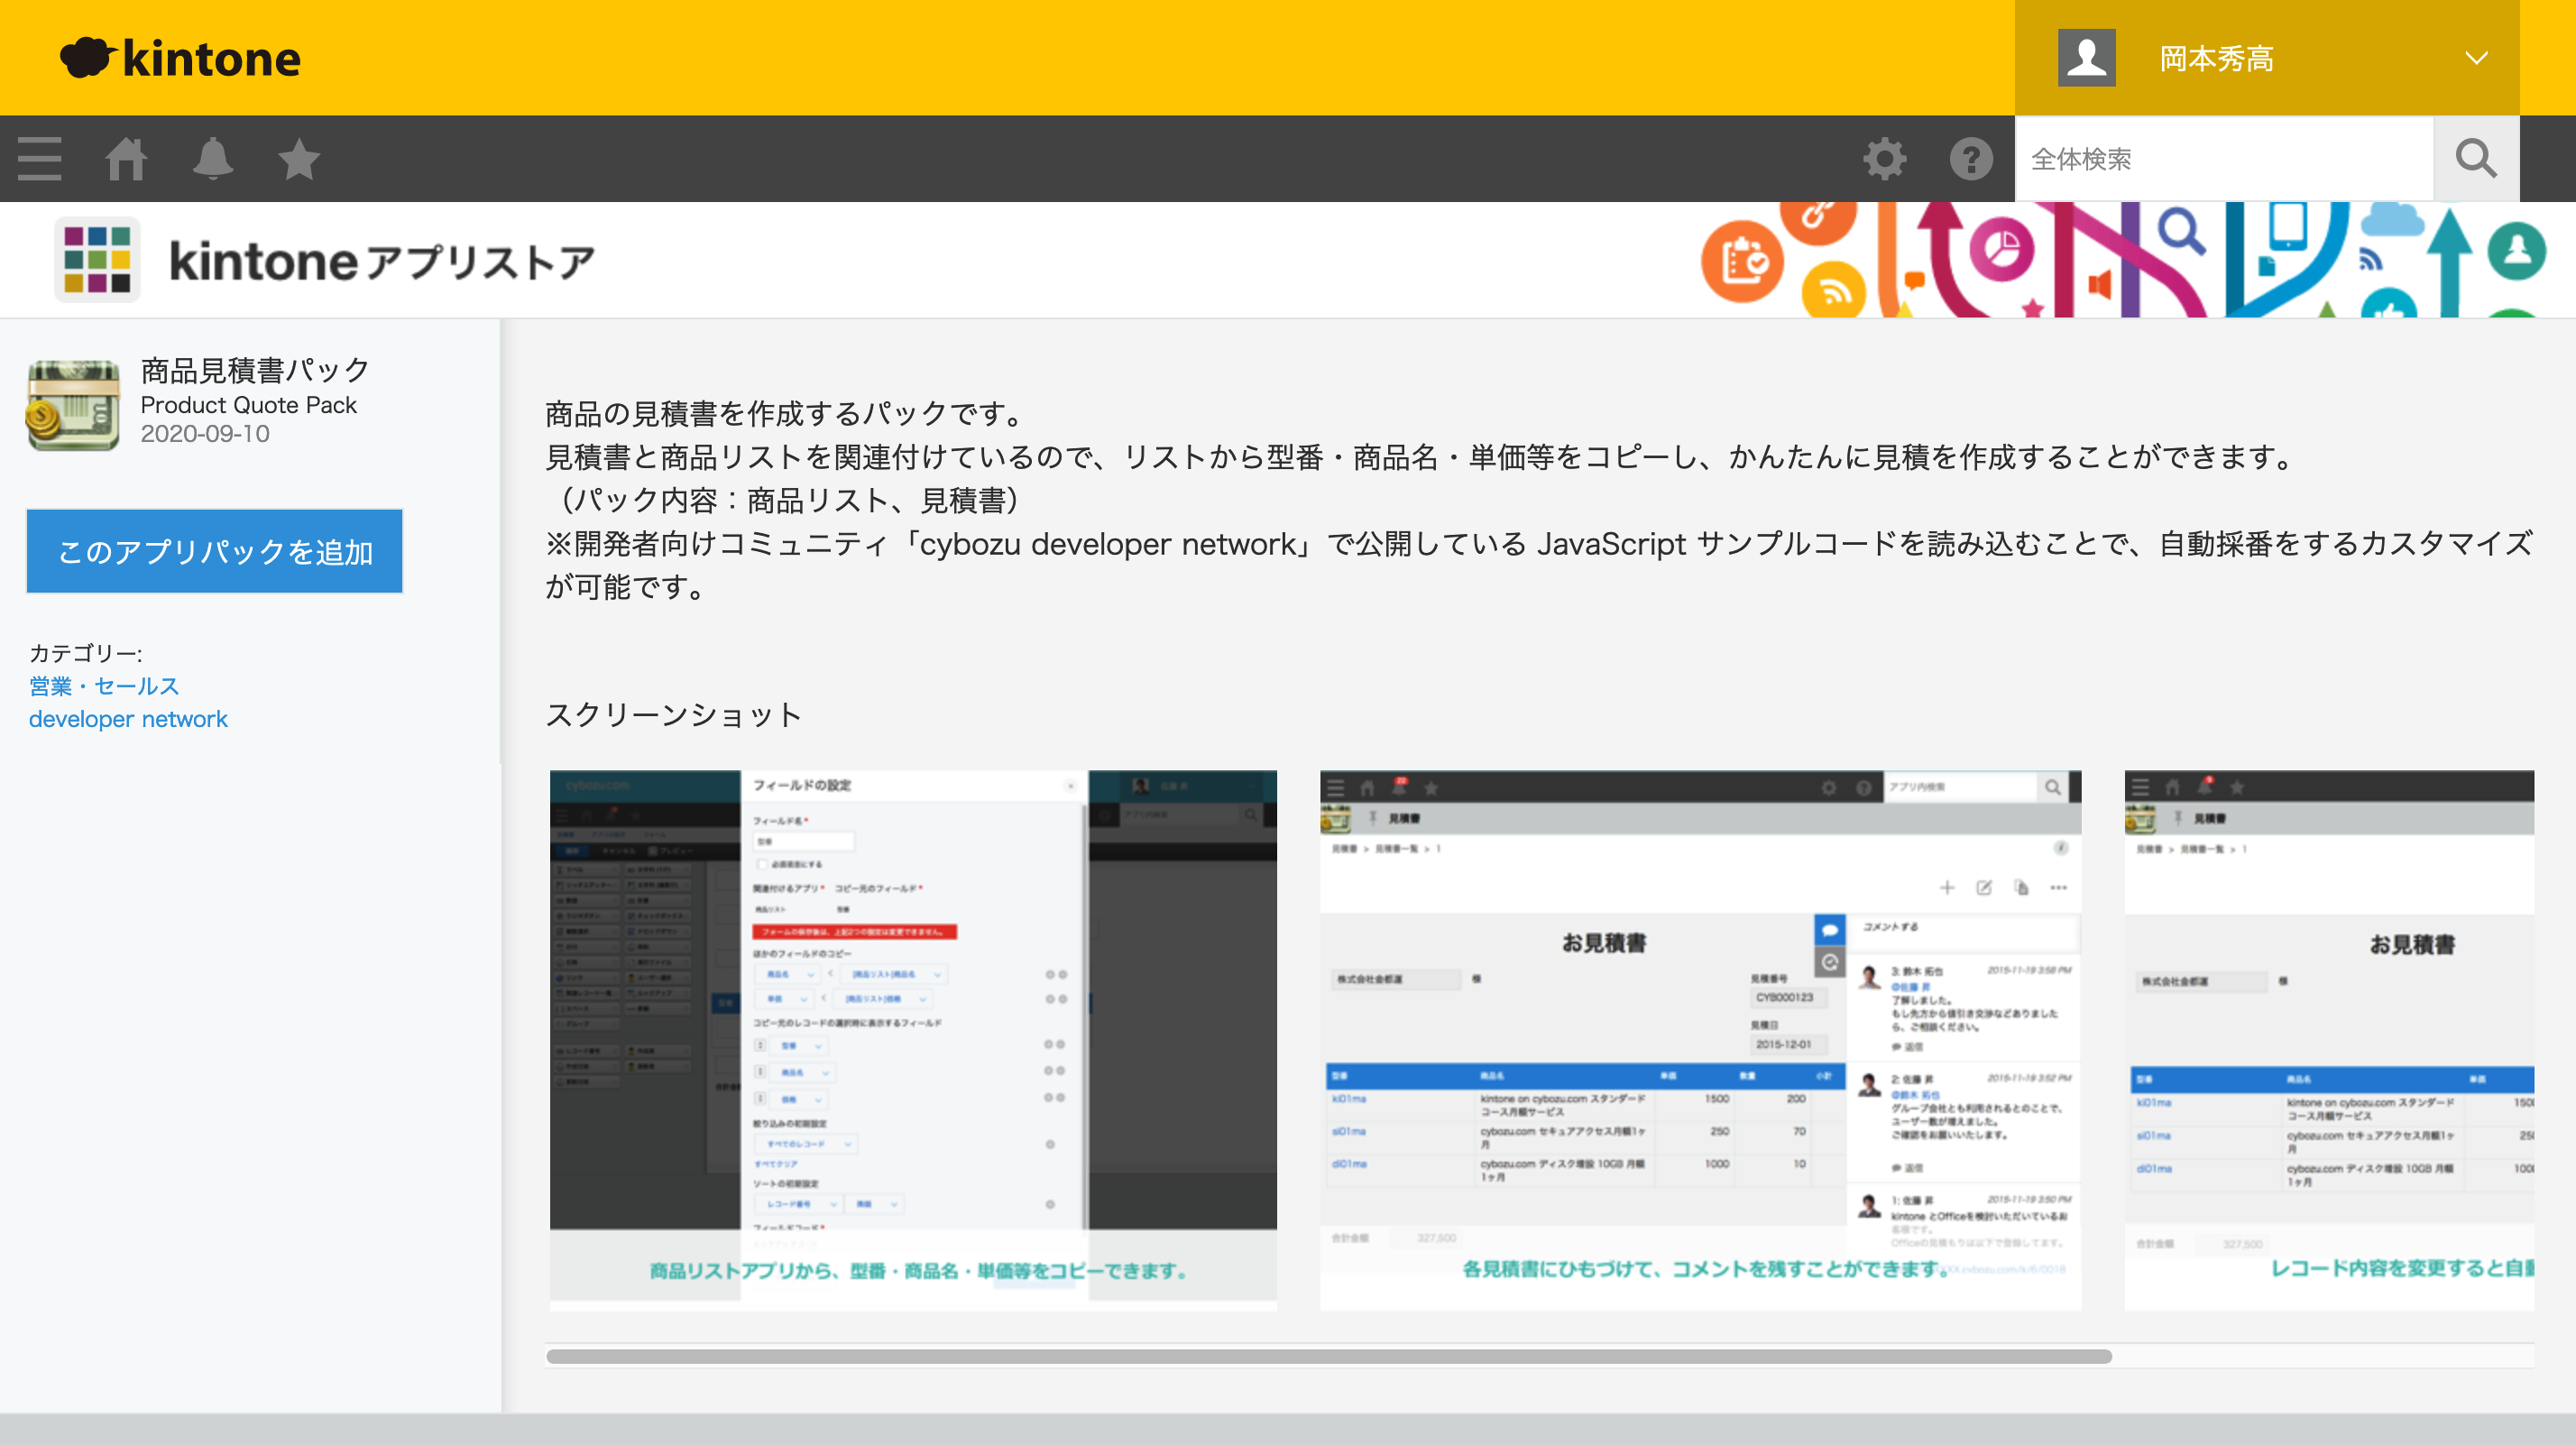Click the Product Quote Pack app icon
The image size is (2576, 1445).
(73, 404)
